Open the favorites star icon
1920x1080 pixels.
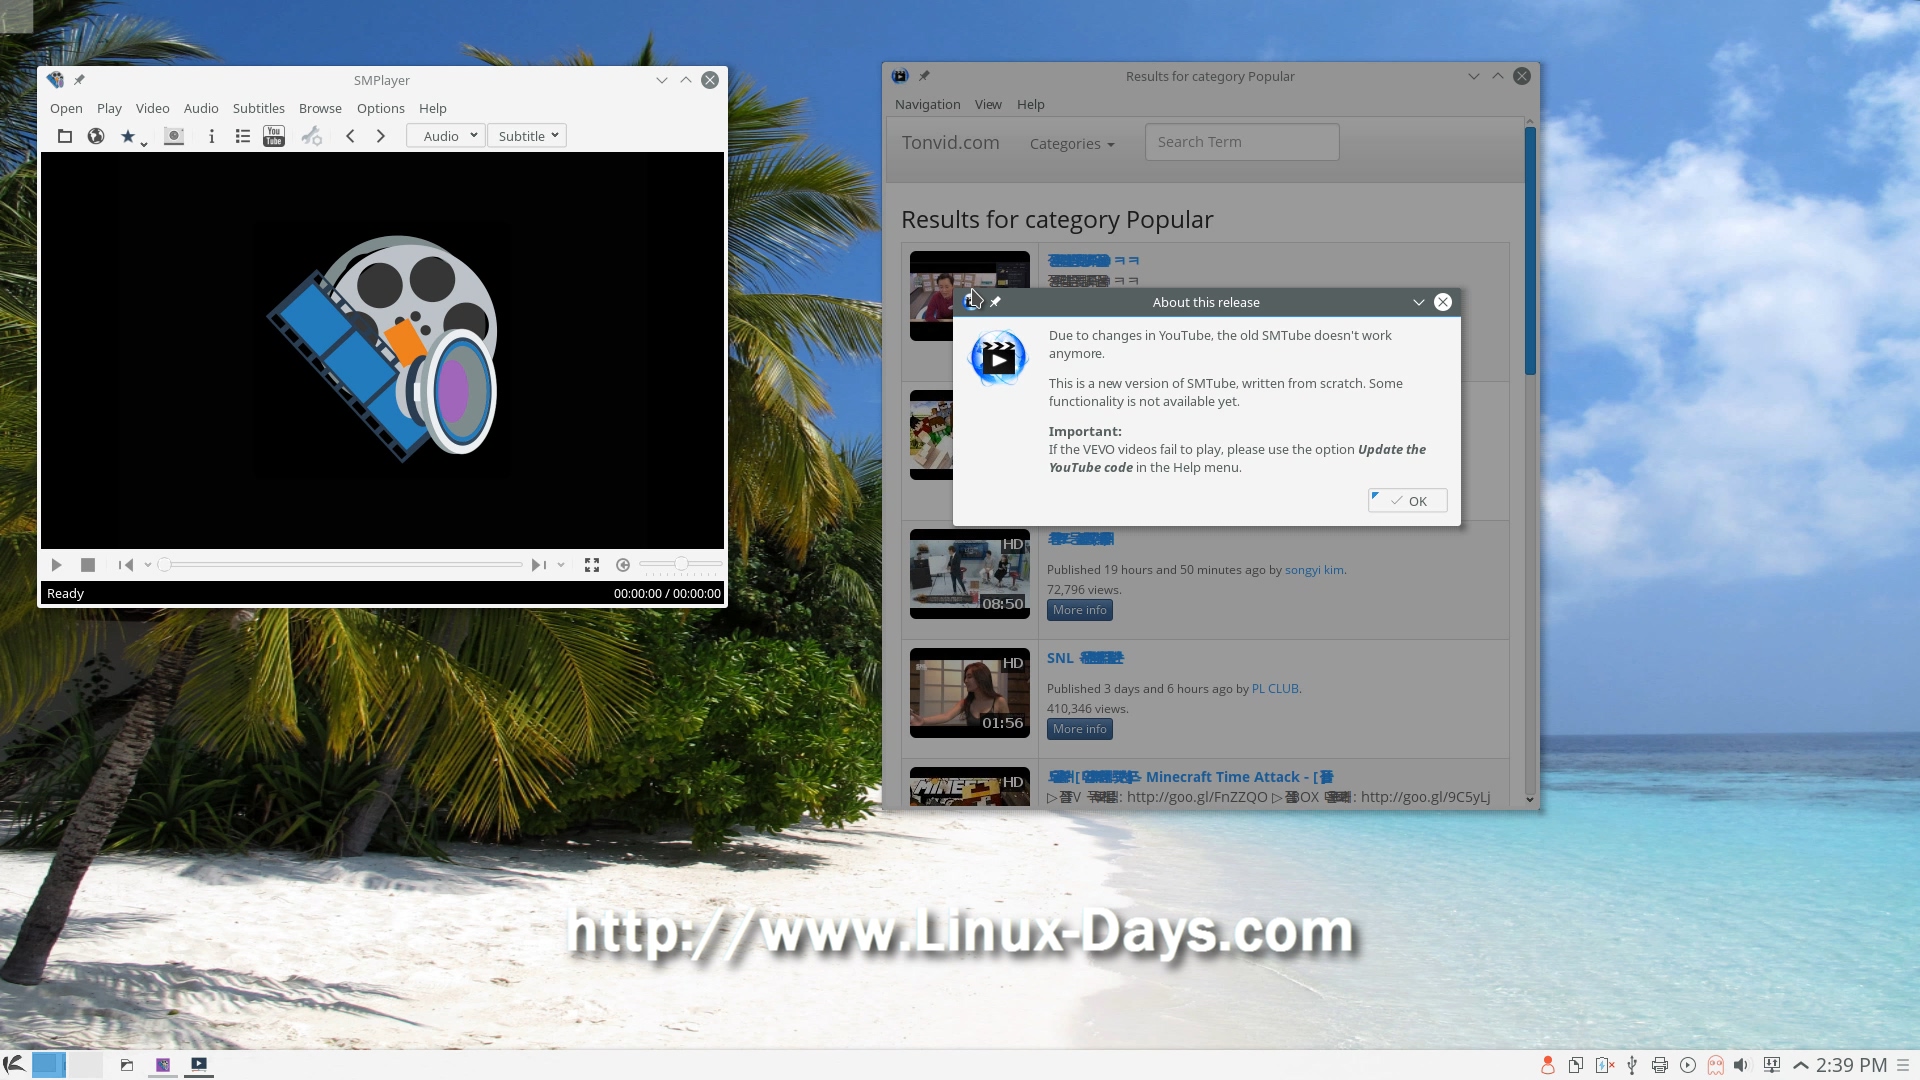pos(127,136)
